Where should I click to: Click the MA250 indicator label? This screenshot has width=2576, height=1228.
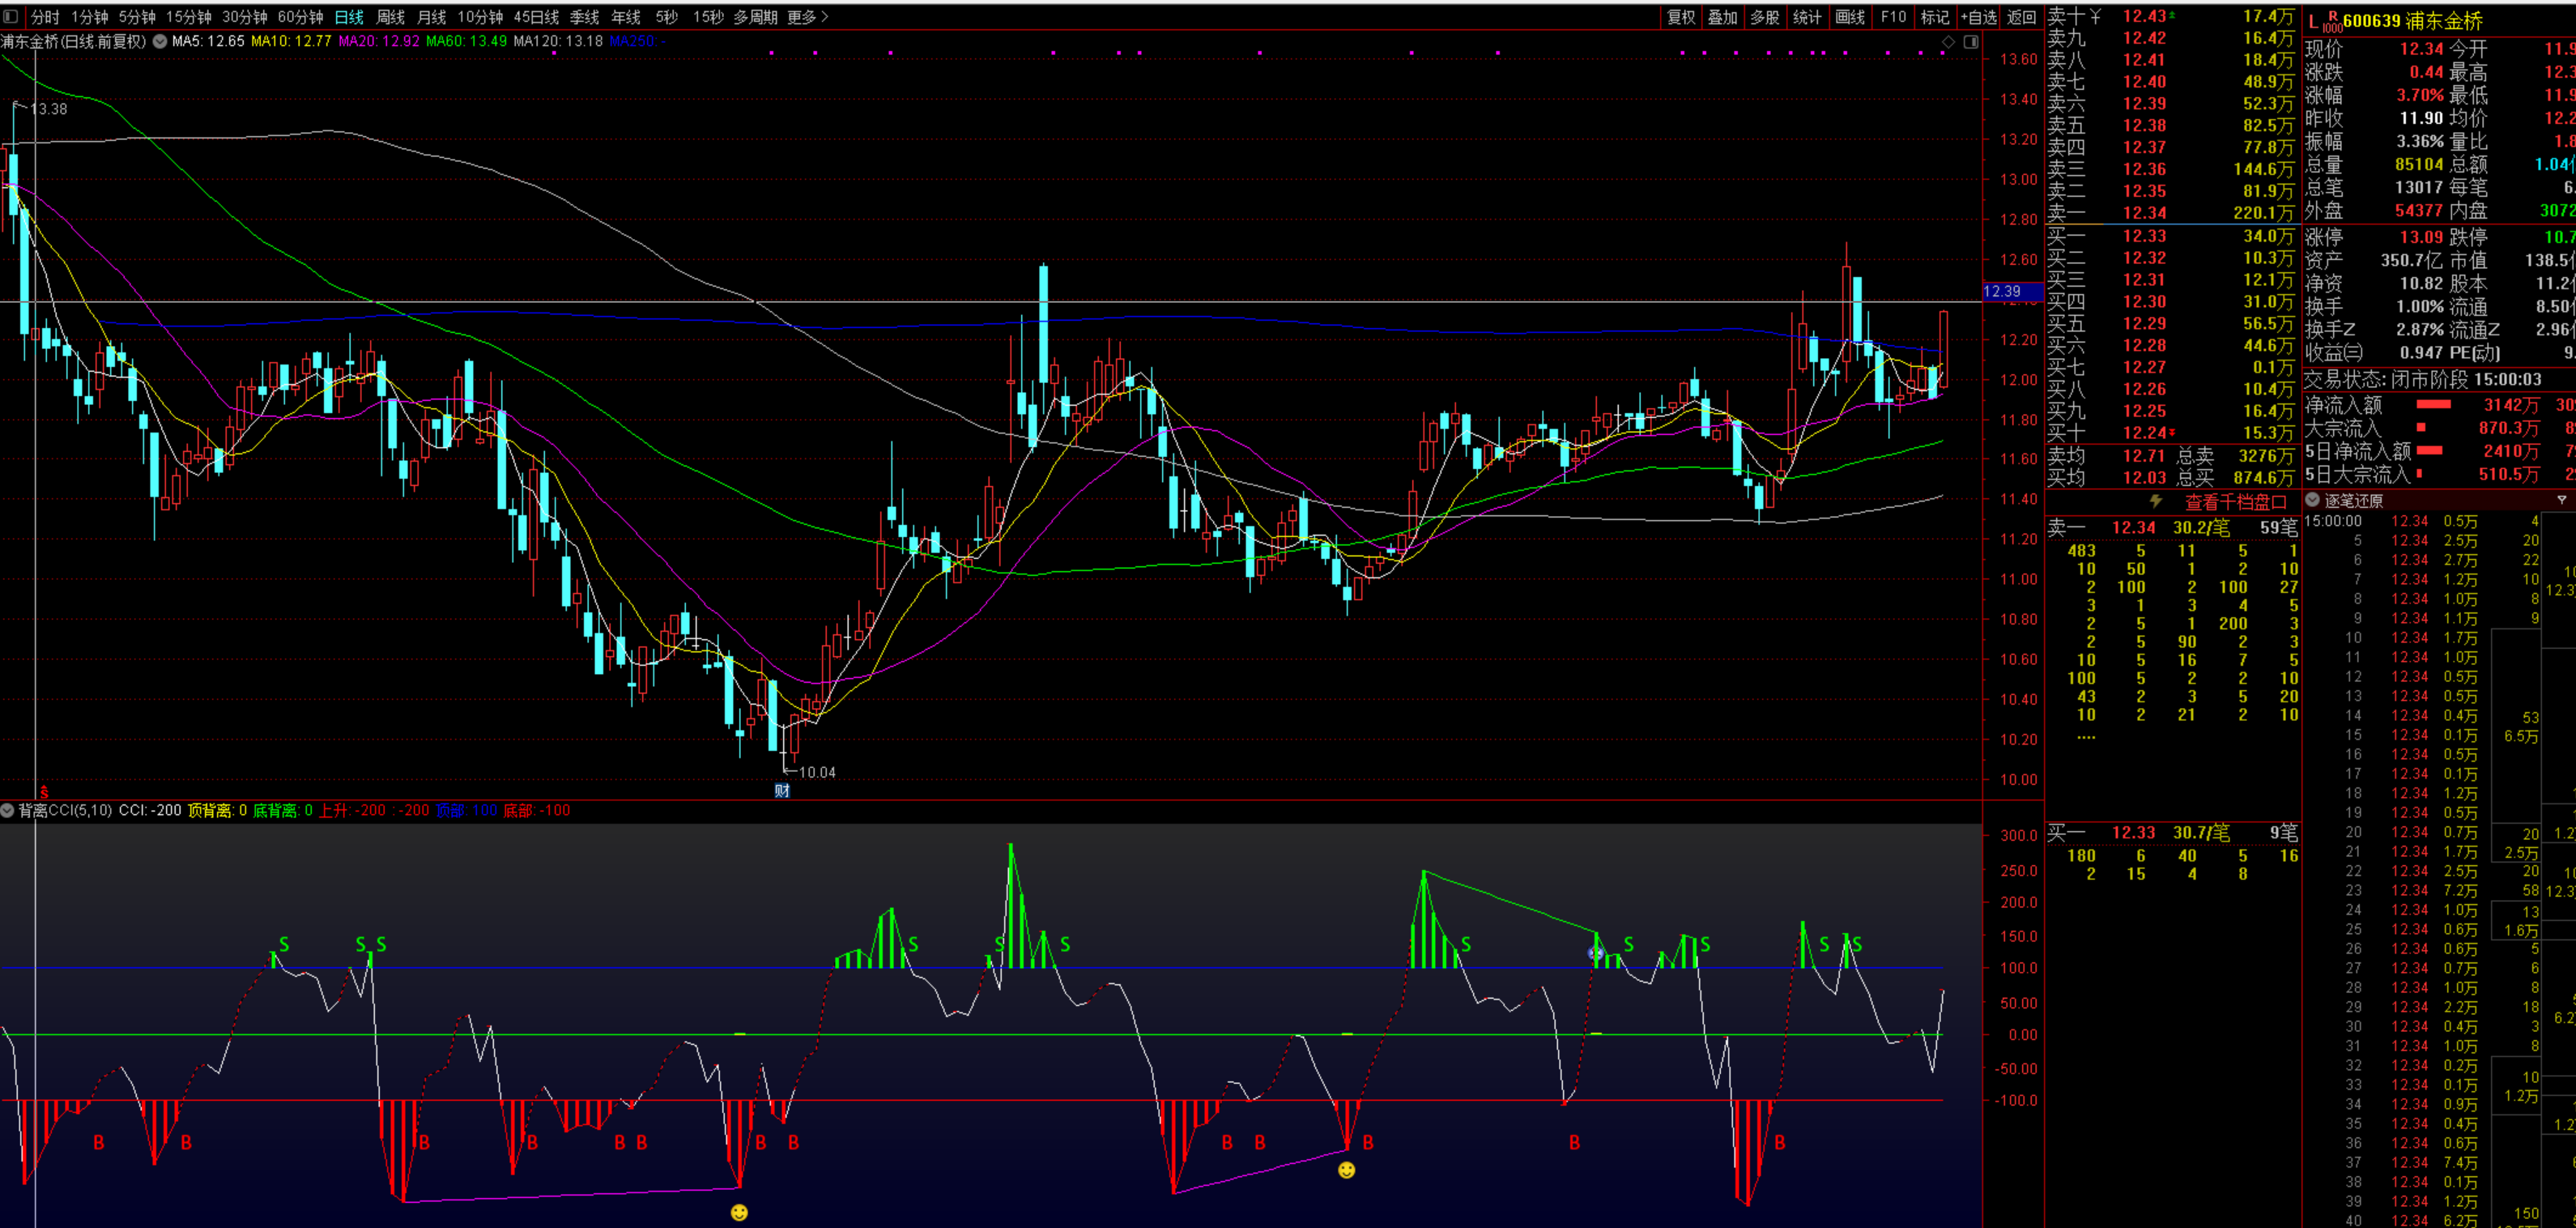pos(638,41)
